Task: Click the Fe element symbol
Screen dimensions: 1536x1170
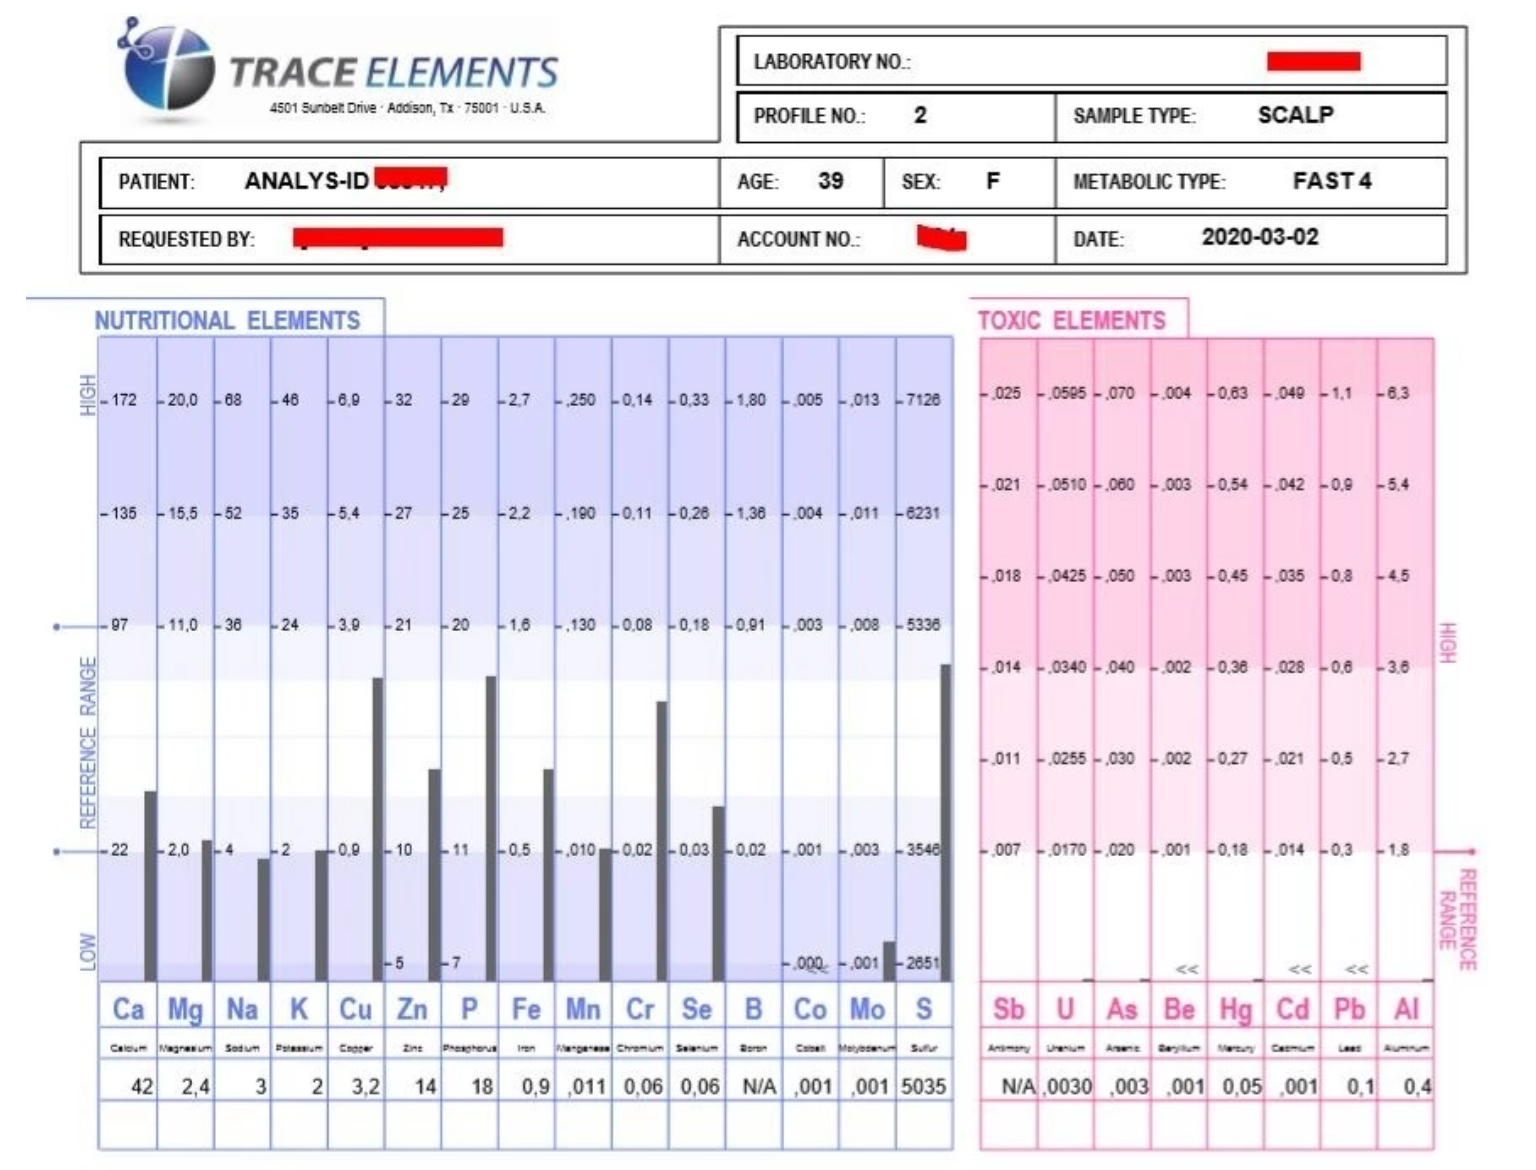Action: (526, 1009)
